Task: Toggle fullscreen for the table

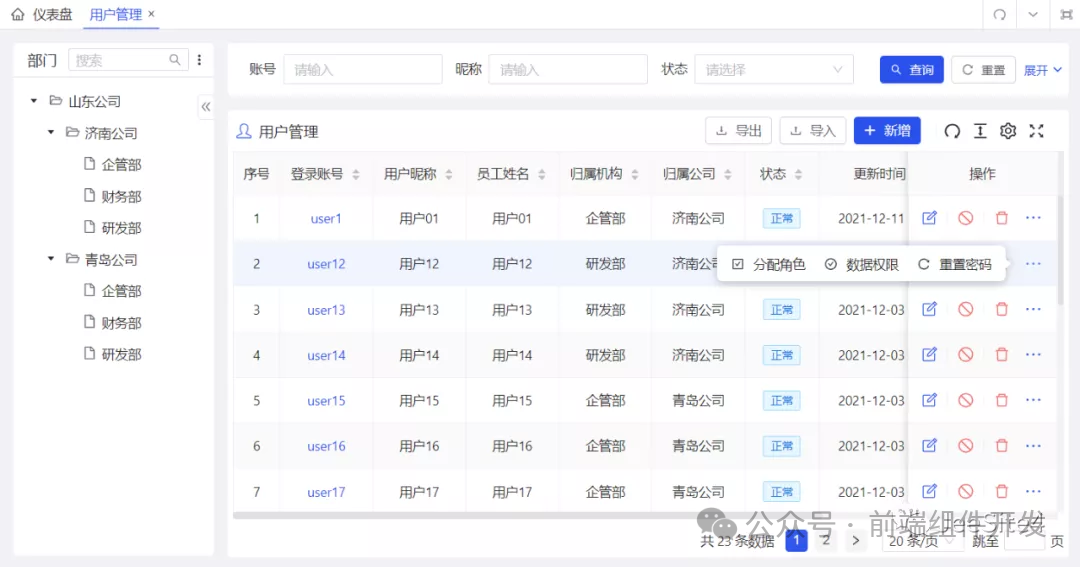Action: [x=1037, y=131]
